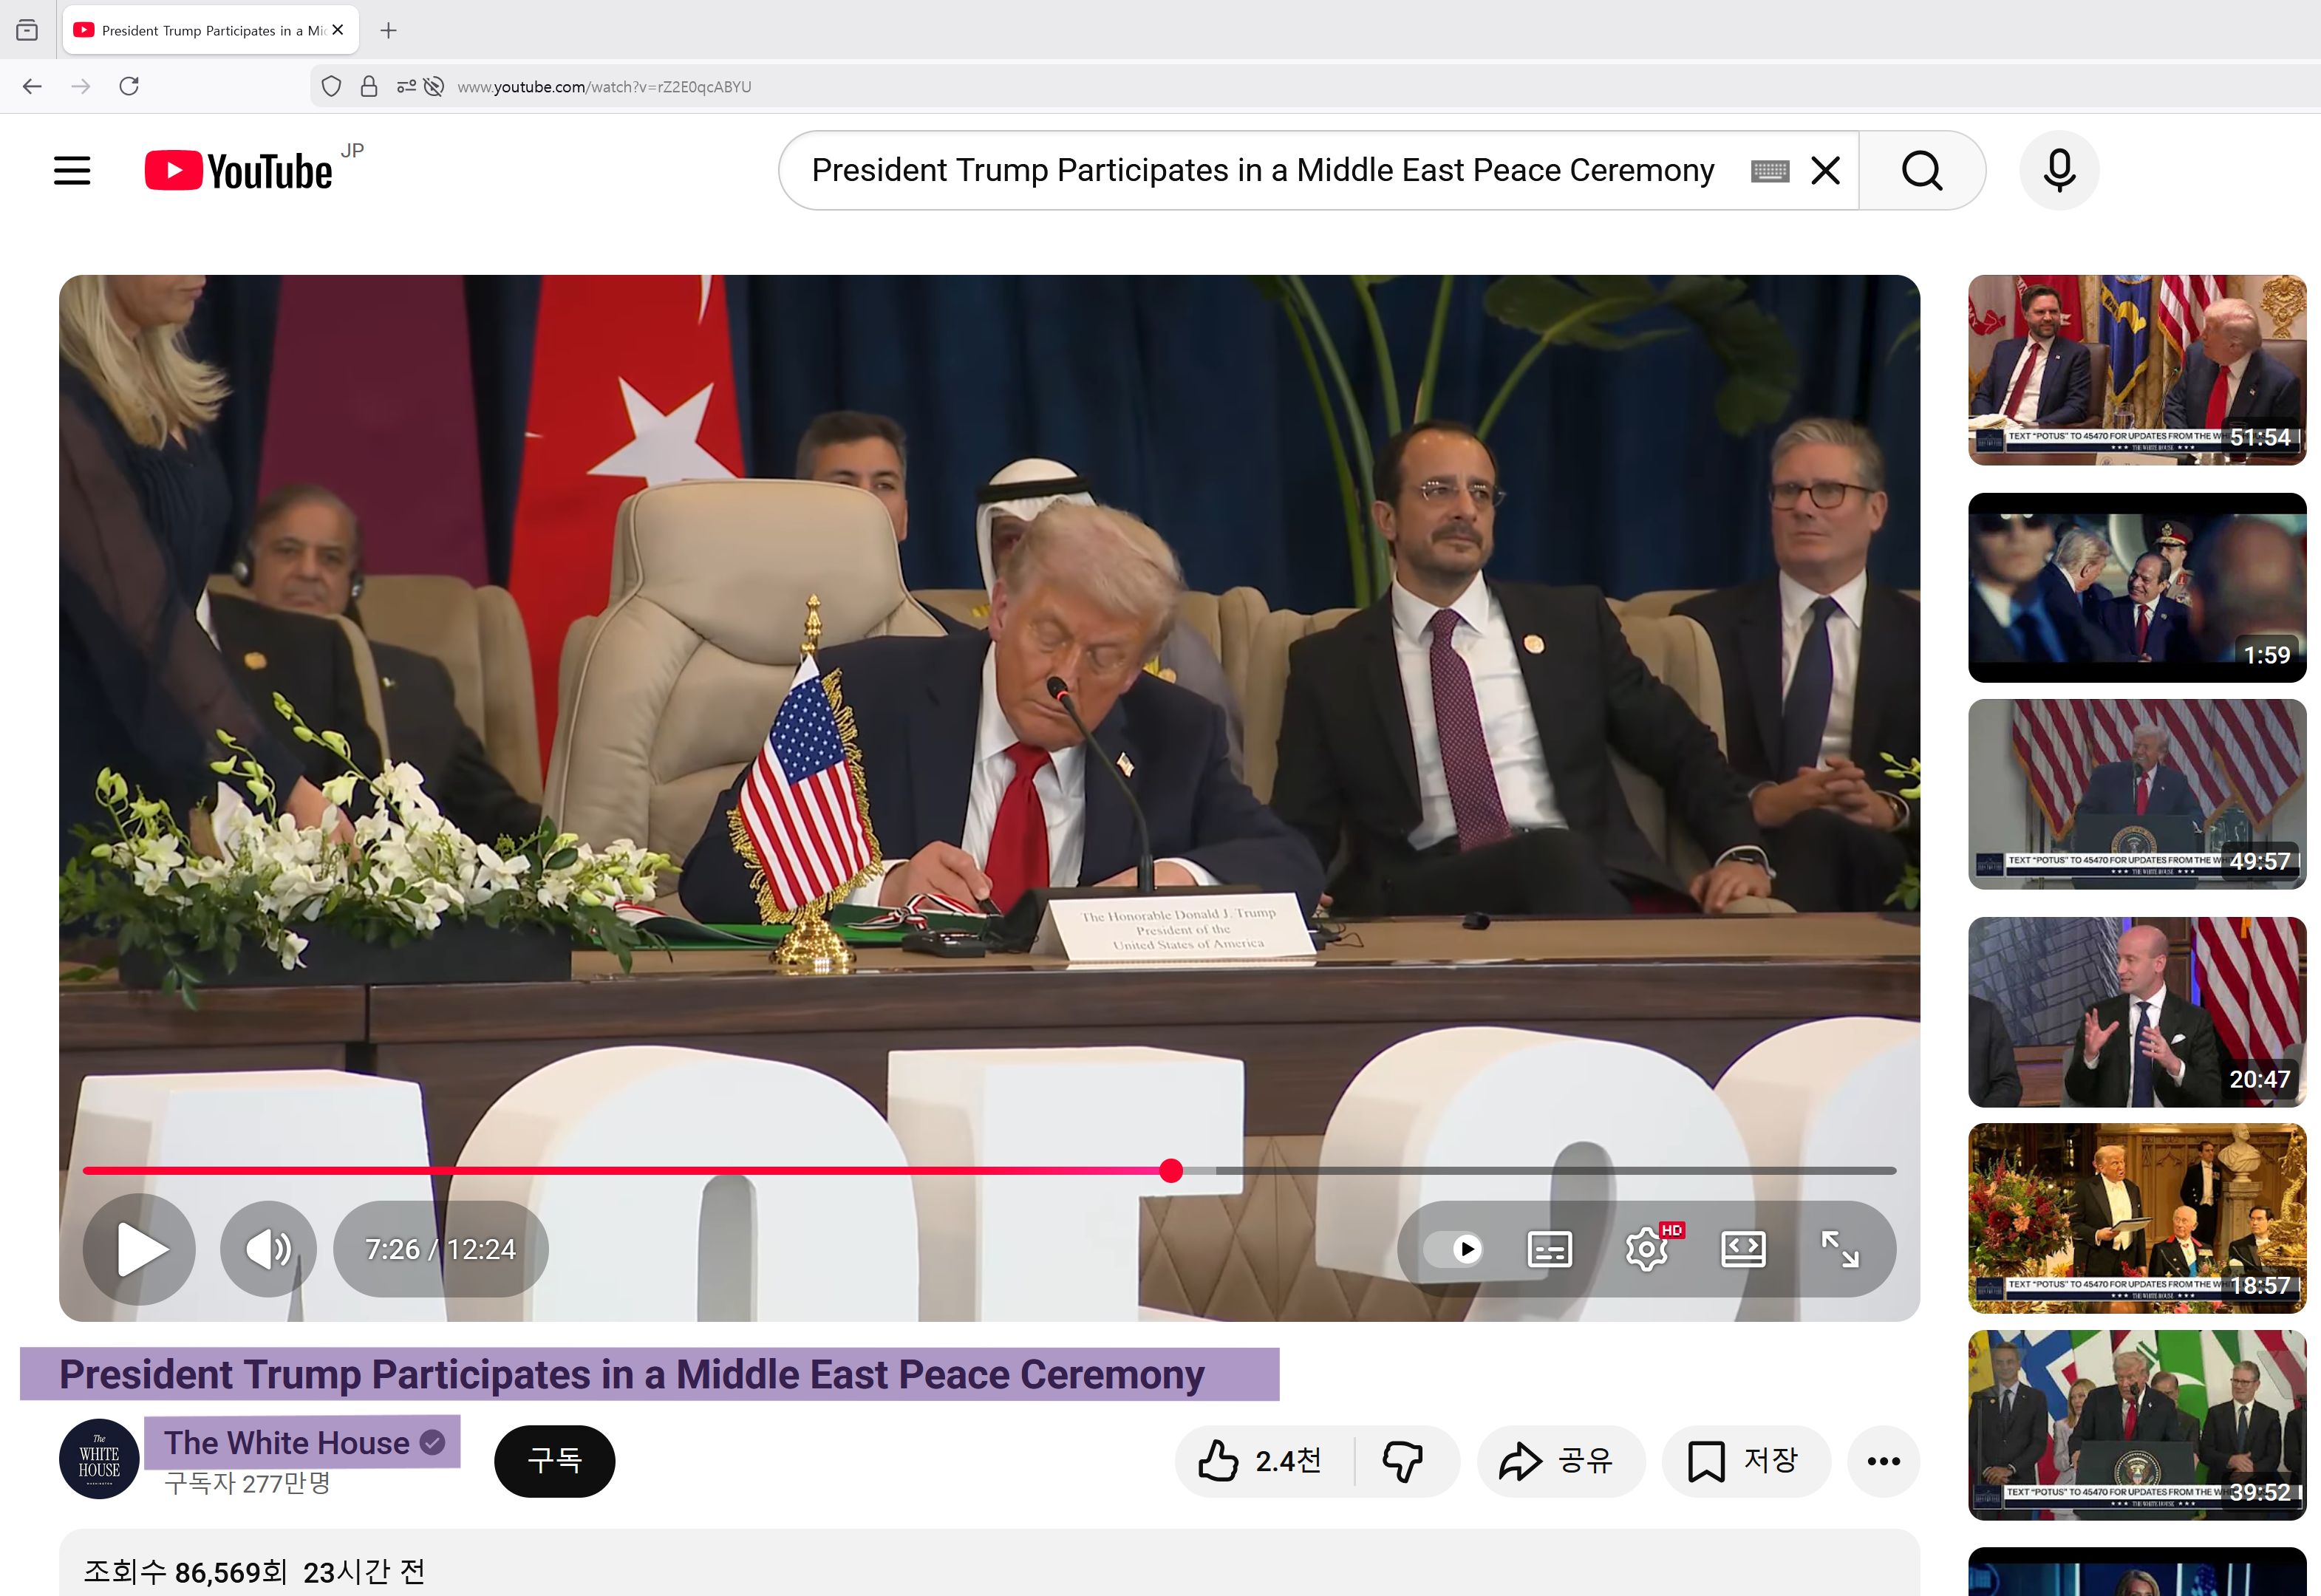This screenshot has width=2321, height=1596.
Task: Enter fullscreen mode
Action: pyautogui.click(x=1839, y=1249)
